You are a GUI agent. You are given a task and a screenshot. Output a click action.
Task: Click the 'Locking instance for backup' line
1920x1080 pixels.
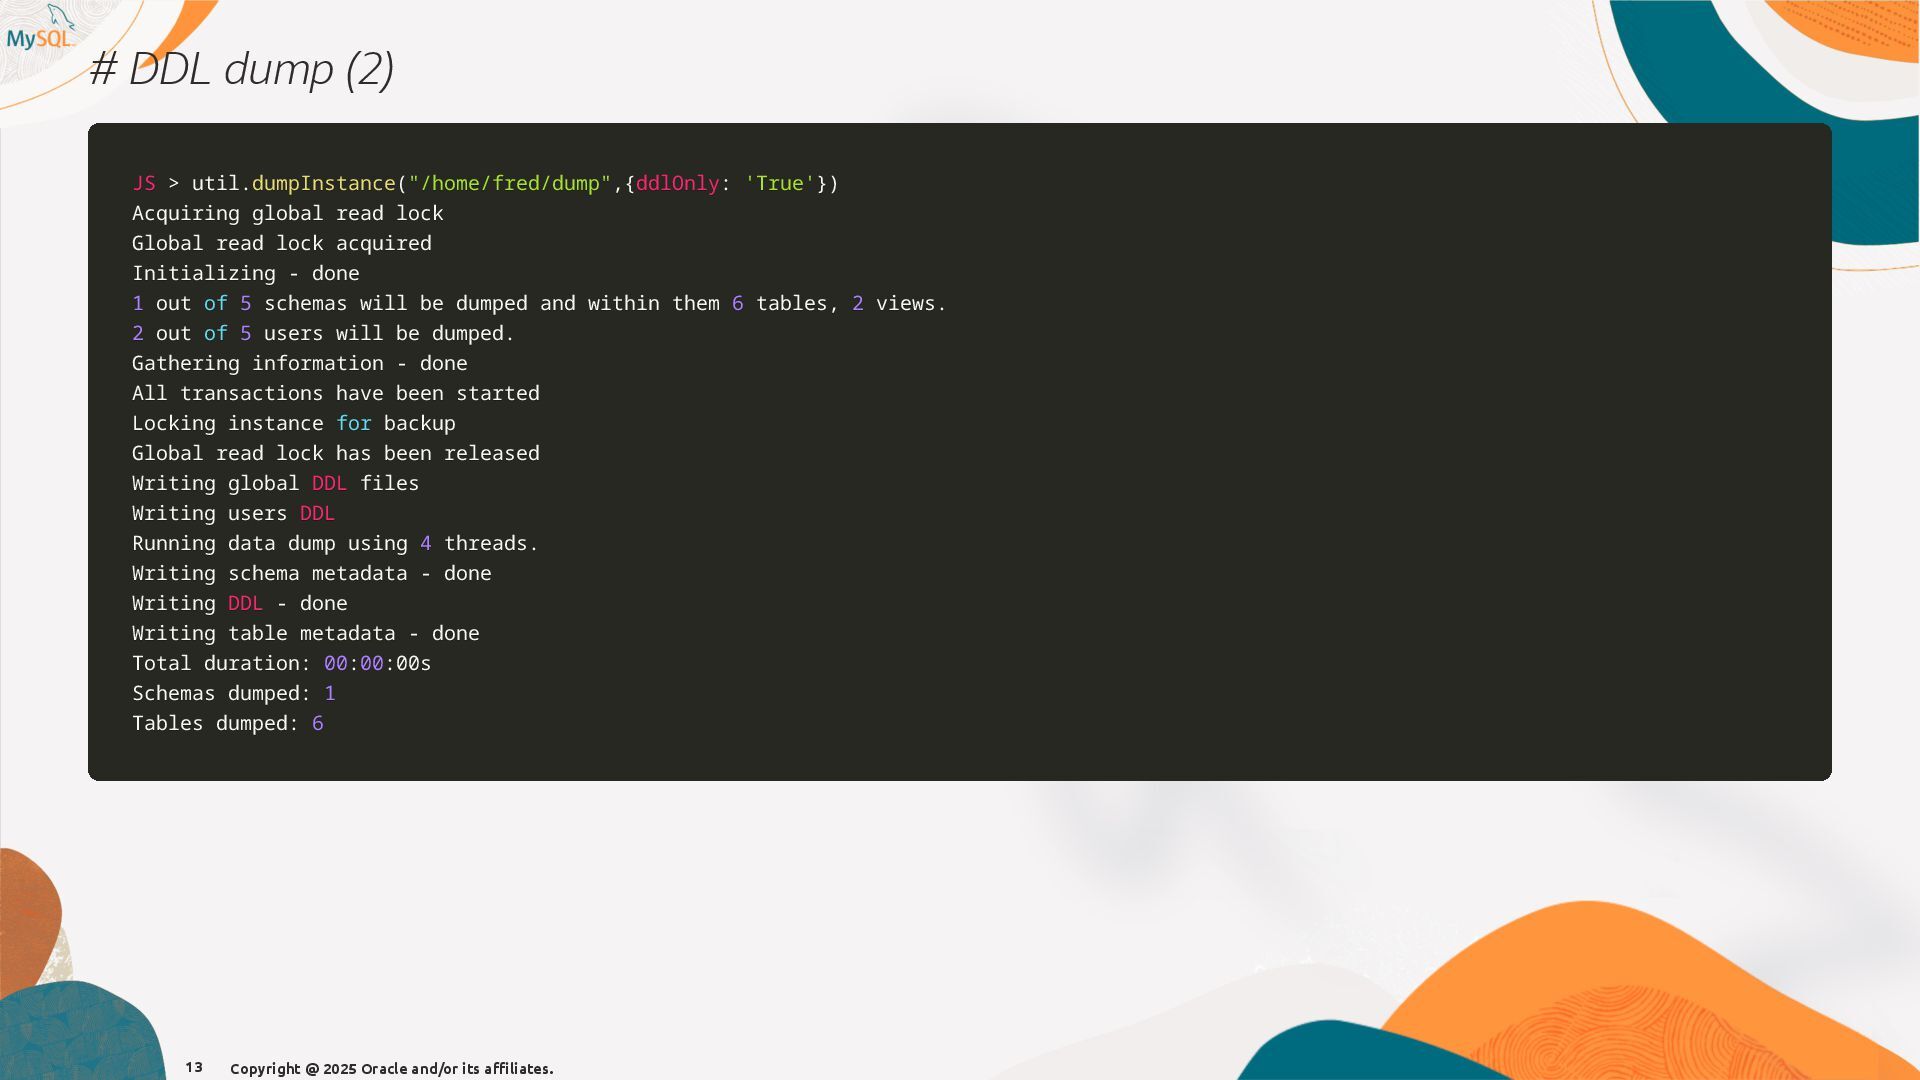[293, 423]
